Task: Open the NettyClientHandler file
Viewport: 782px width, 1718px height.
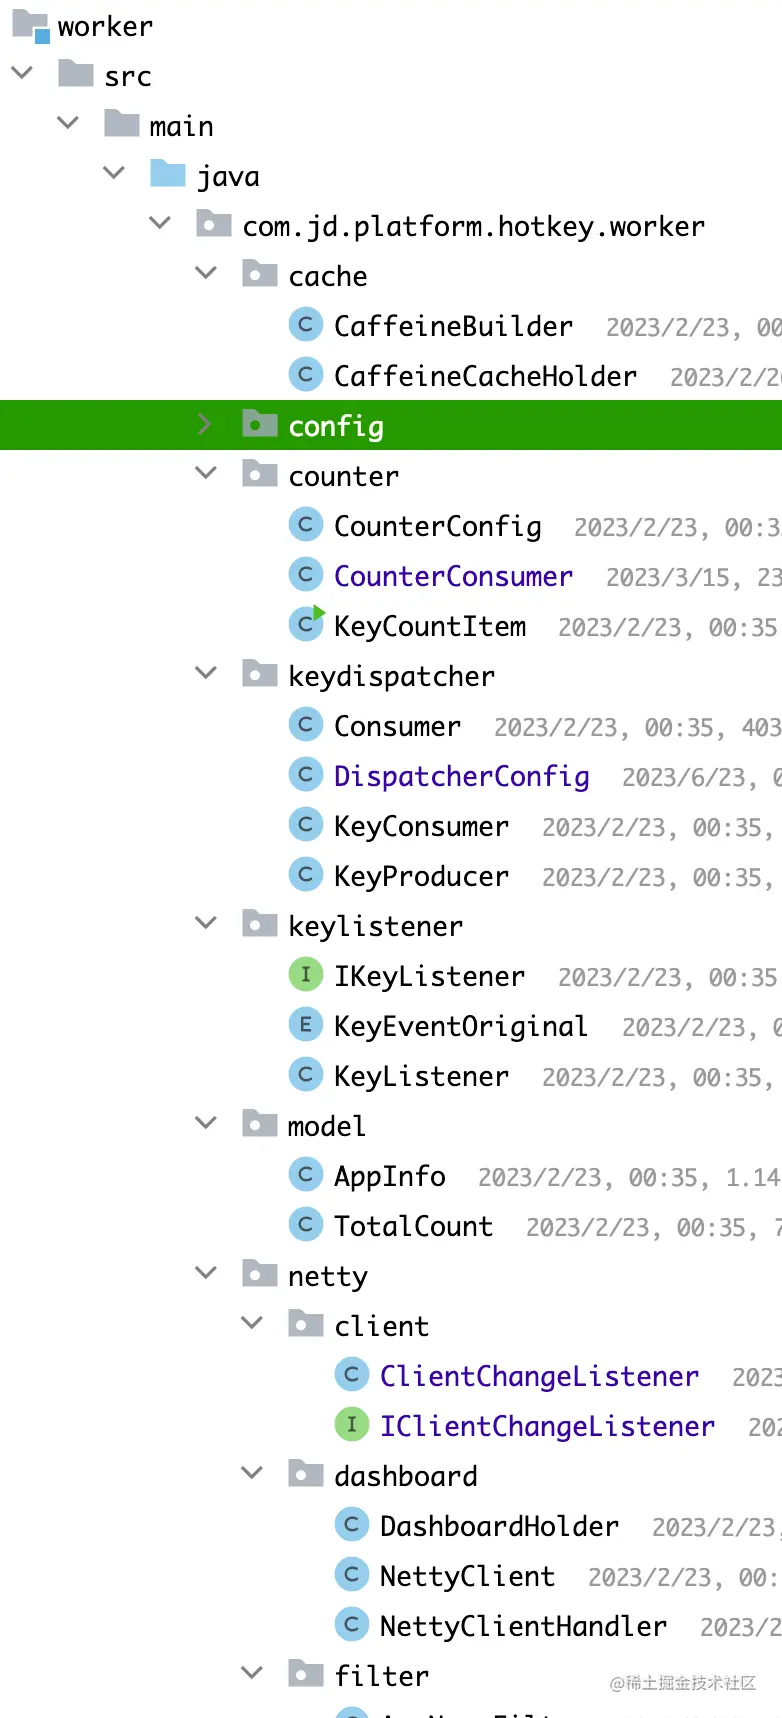Action: (523, 1627)
